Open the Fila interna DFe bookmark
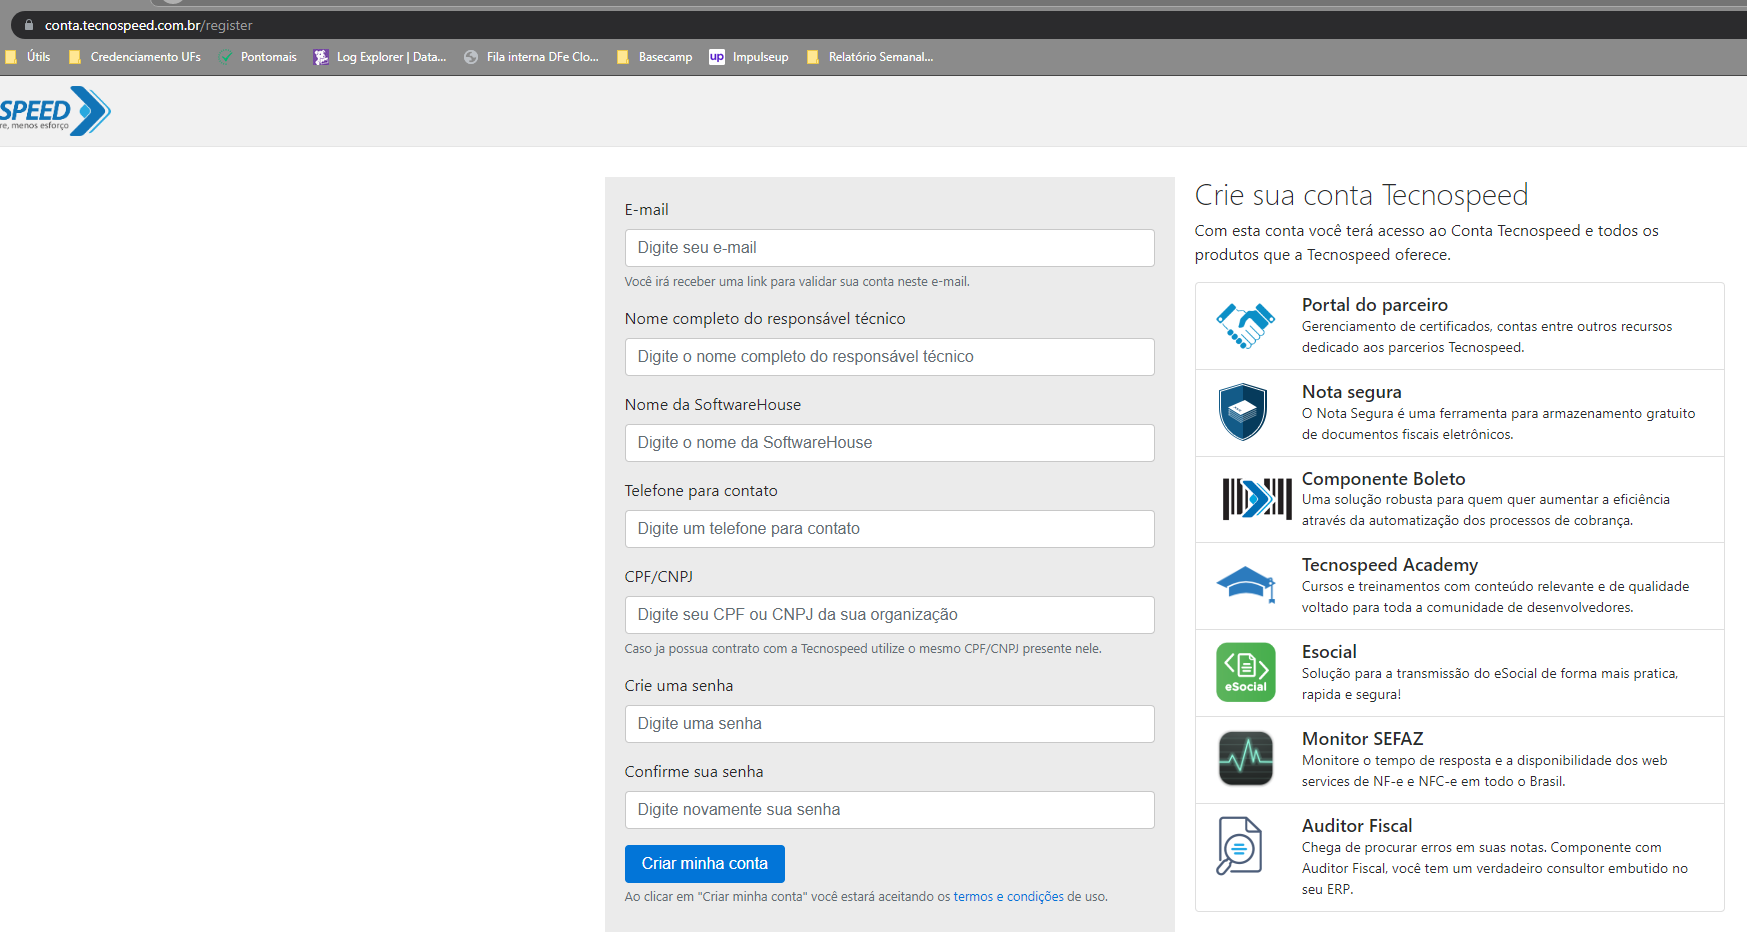This screenshot has width=1747, height=949. [x=531, y=57]
